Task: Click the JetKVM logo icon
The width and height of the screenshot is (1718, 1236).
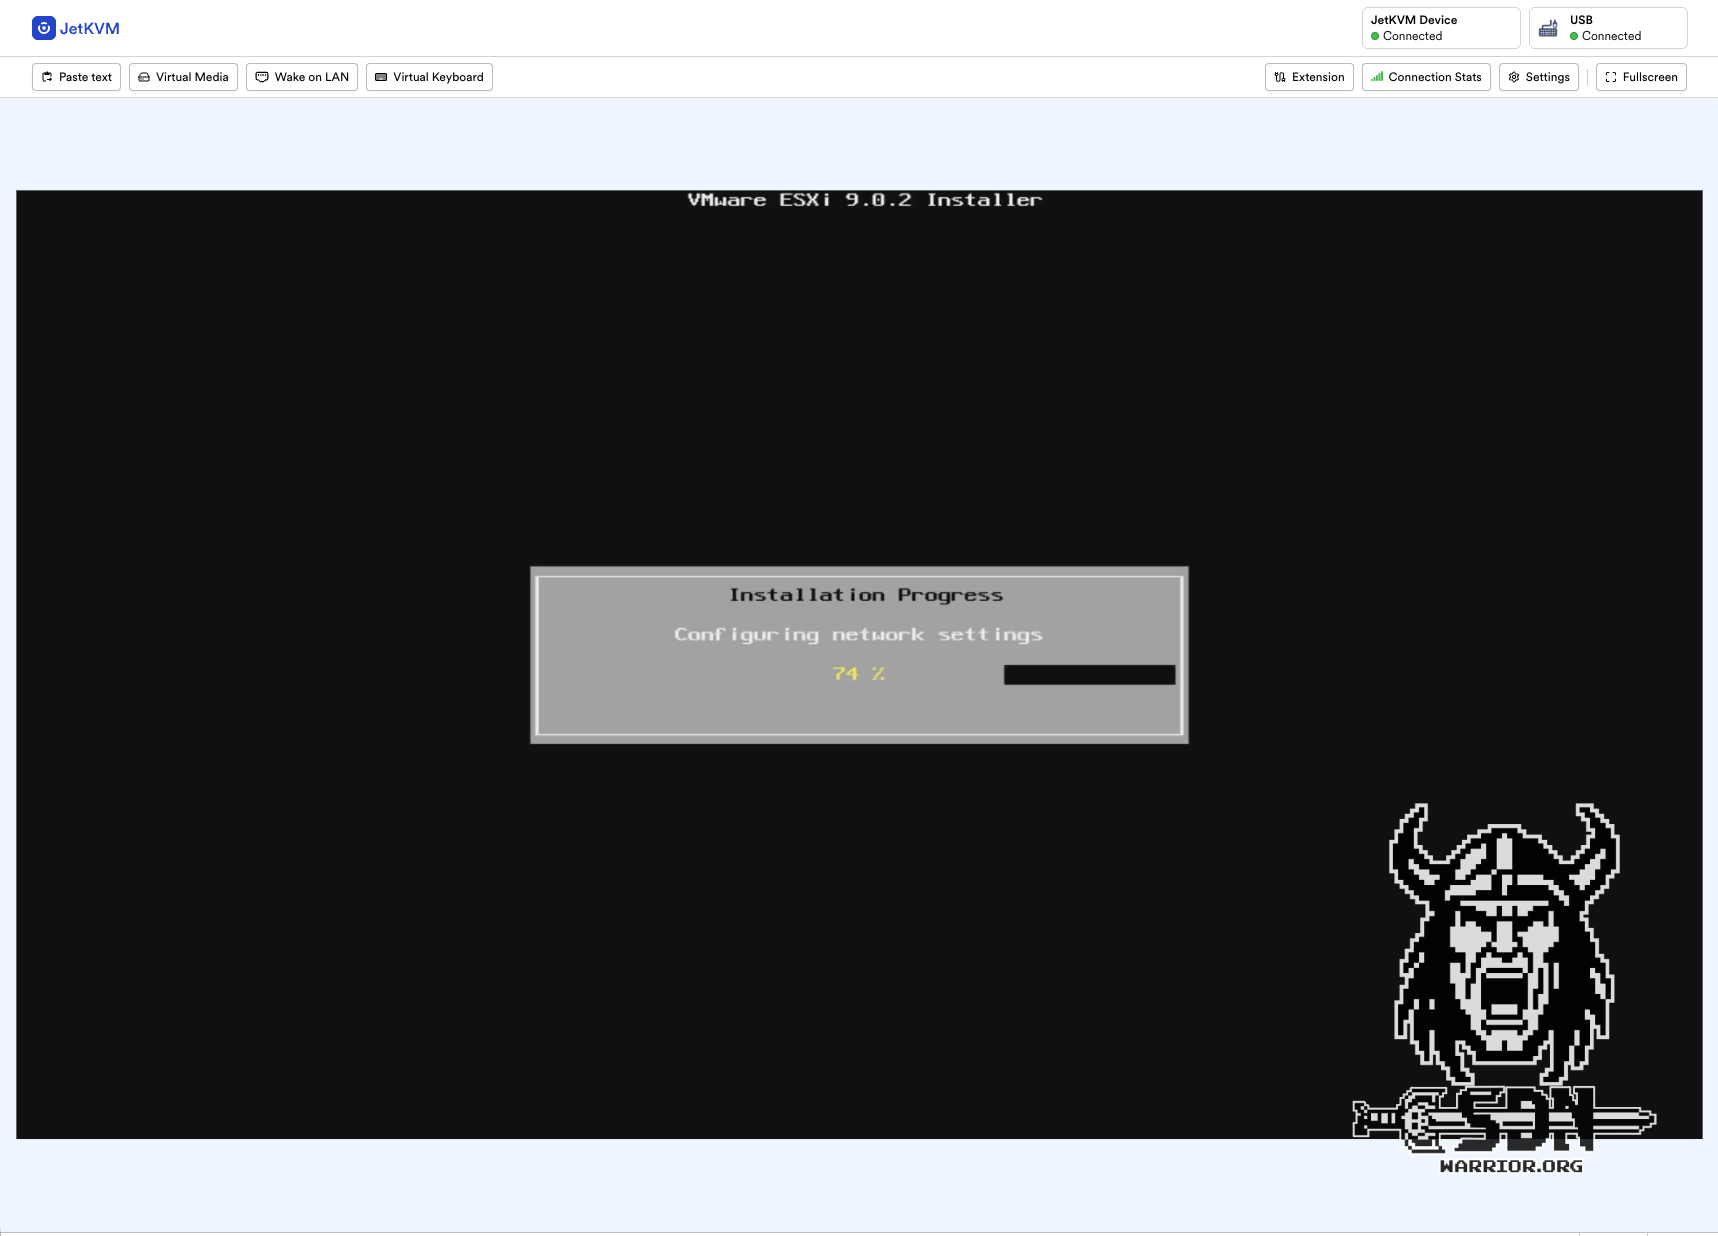Action: (43, 28)
